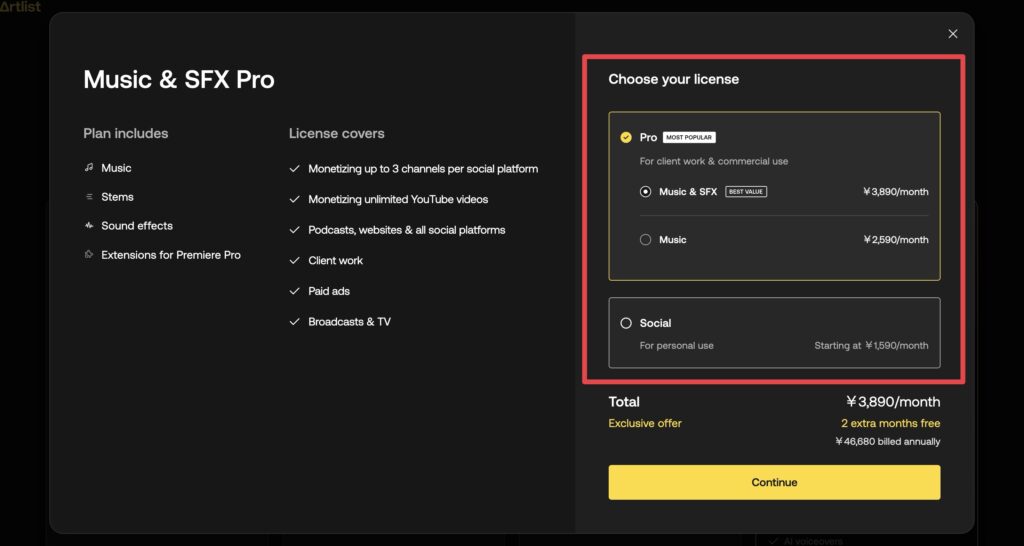The width and height of the screenshot is (1024, 546).
Task: Click the checkmark beside Broadcasts & TV
Action: (x=295, y=322)
